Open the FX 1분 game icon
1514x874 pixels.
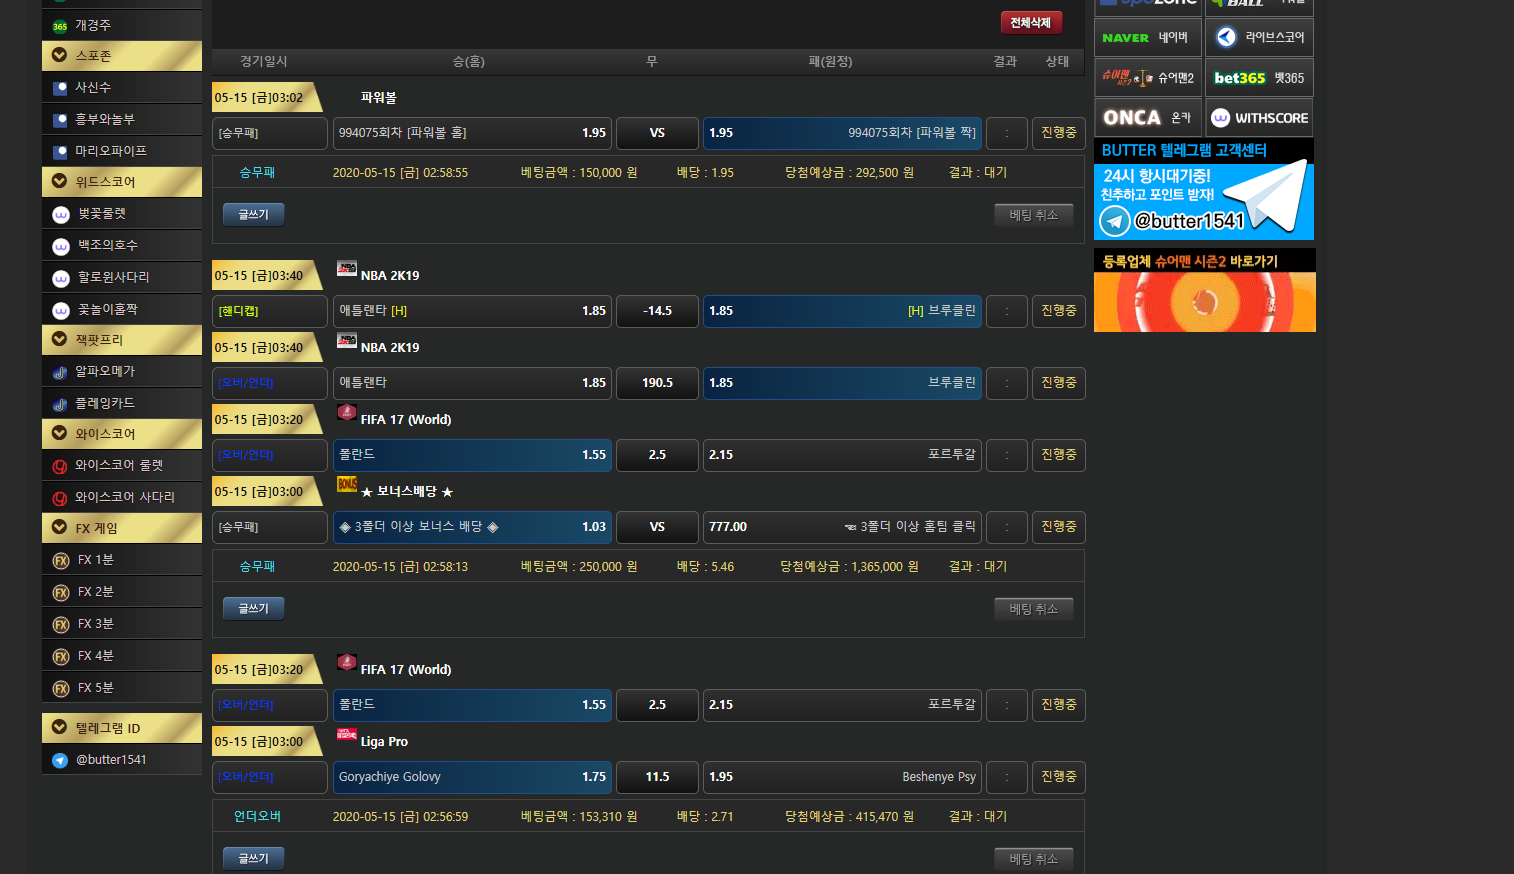tap(61, 561)
